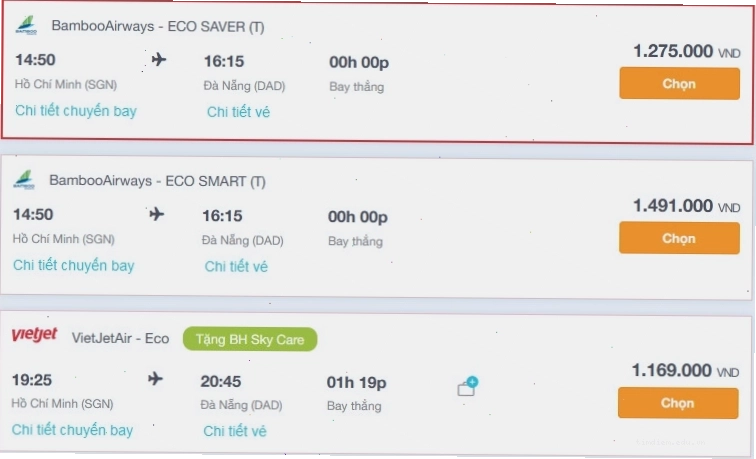The height and width of the screenshot is (459, 756).
Task: Choose the 1.275.000 VND ECO SAVER flight
Action: (679, 83)
